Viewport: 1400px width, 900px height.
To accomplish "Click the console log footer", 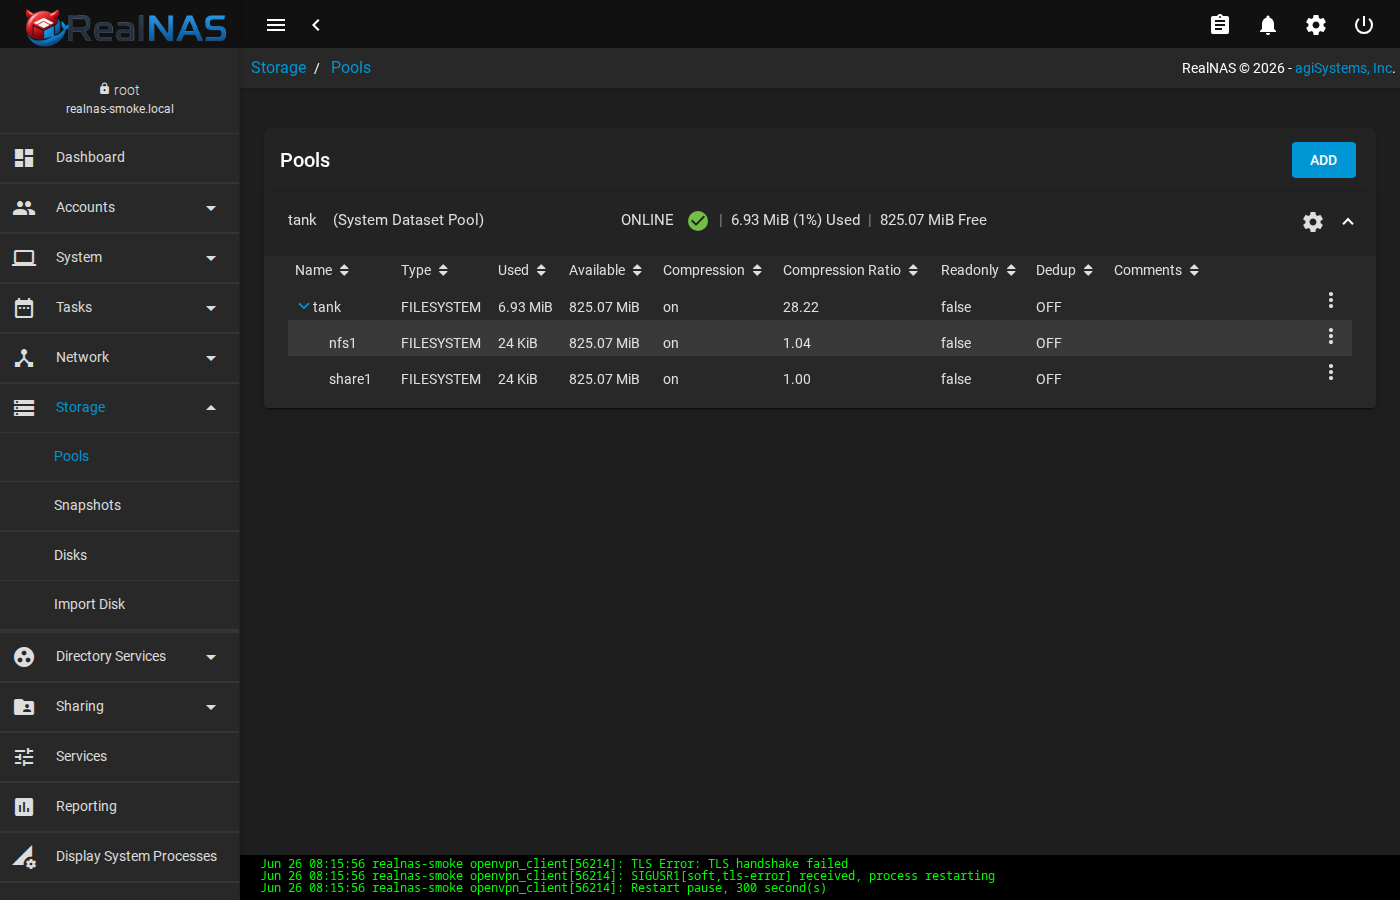I will [x=820, y=876].
